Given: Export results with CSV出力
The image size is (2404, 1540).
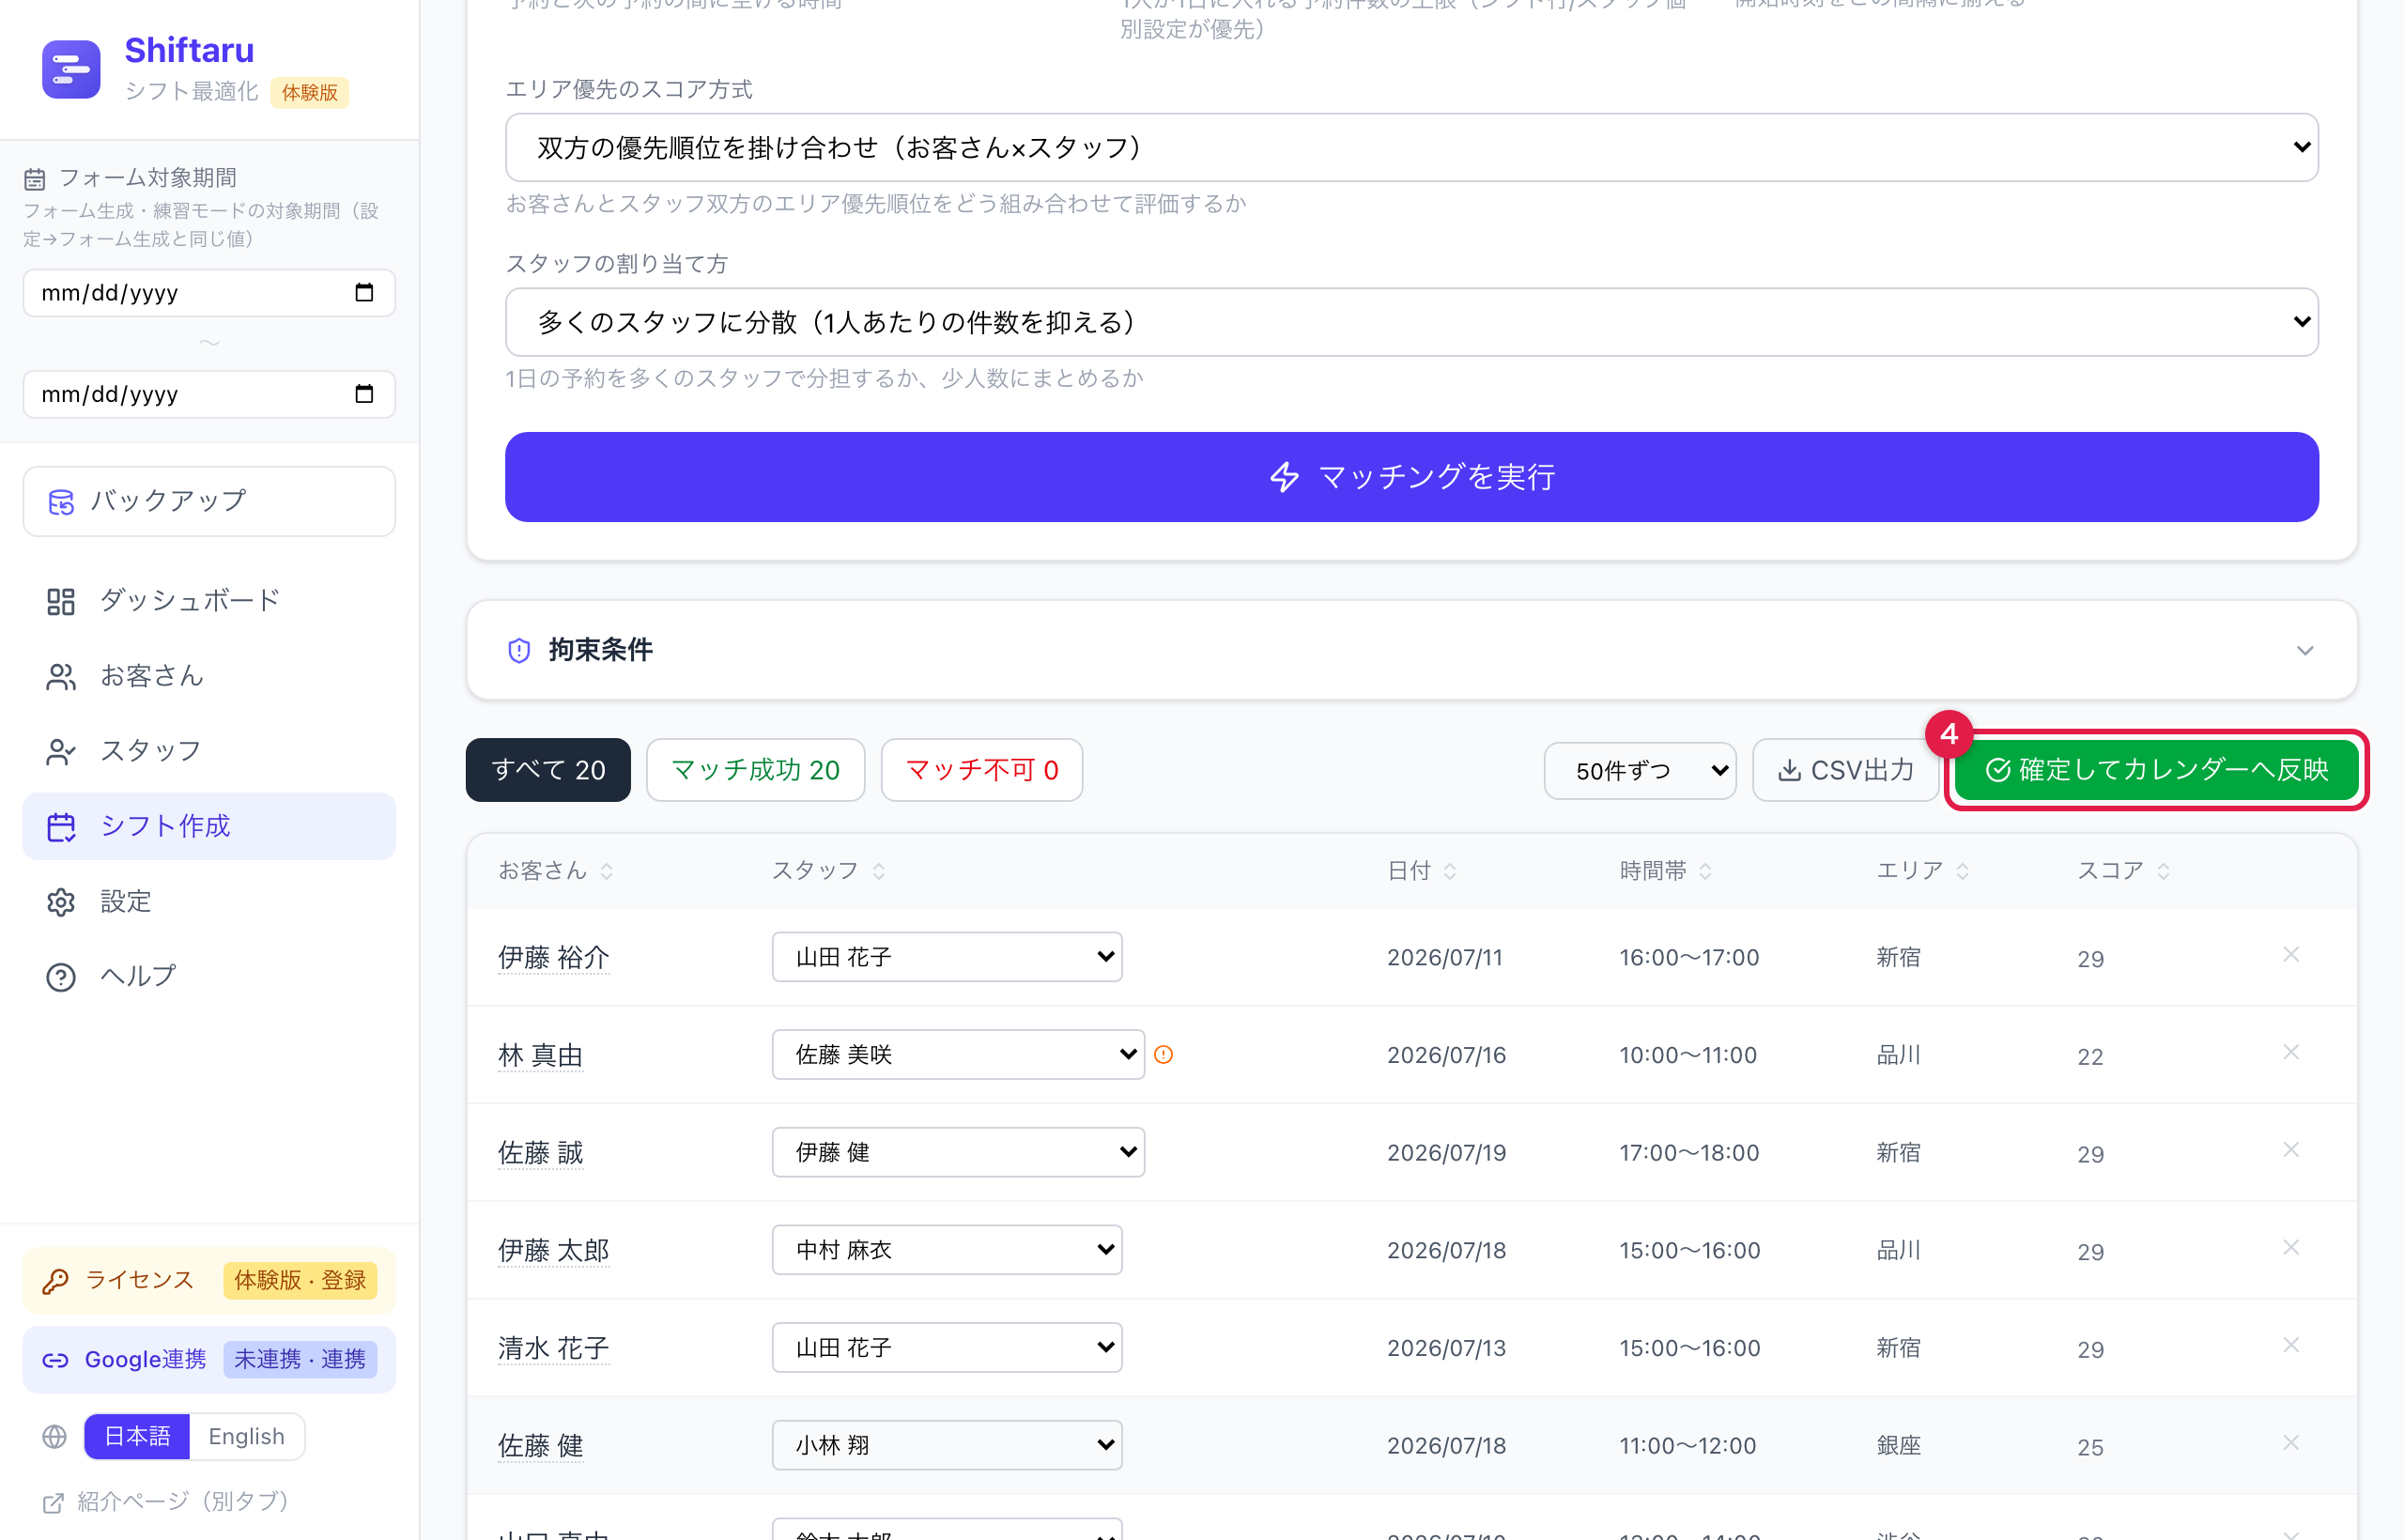Looking at the screenshot, I should (1845, 770).
